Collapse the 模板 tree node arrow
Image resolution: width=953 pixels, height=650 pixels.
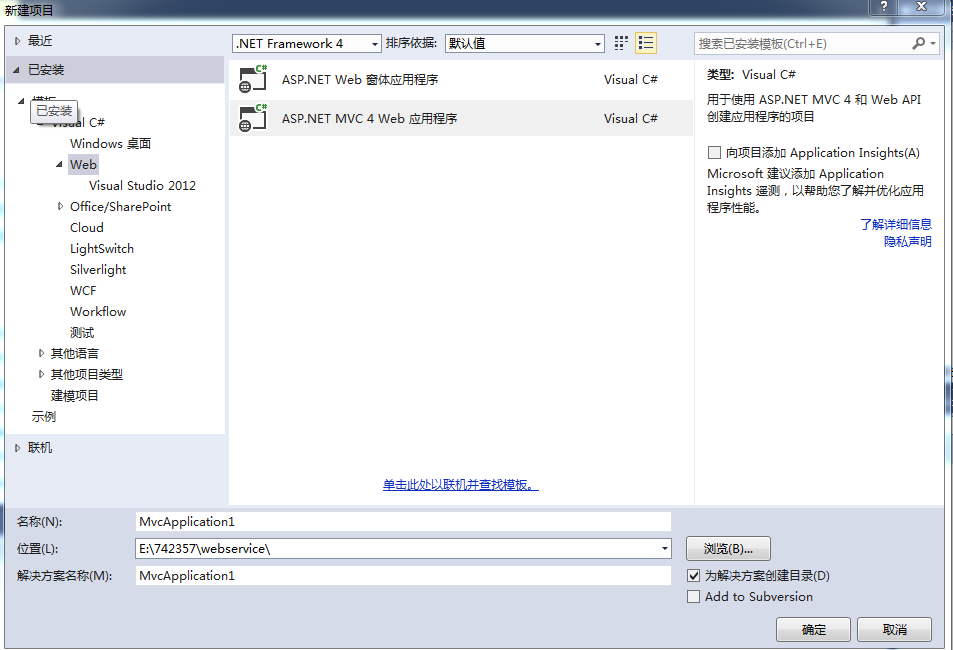21,101
